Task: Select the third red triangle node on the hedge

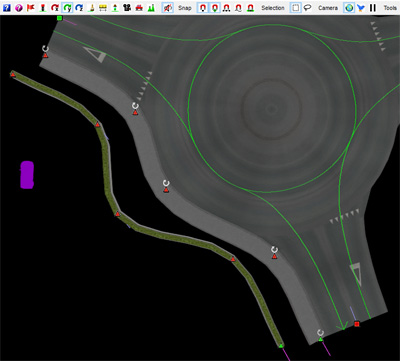Action: (117, 214)
